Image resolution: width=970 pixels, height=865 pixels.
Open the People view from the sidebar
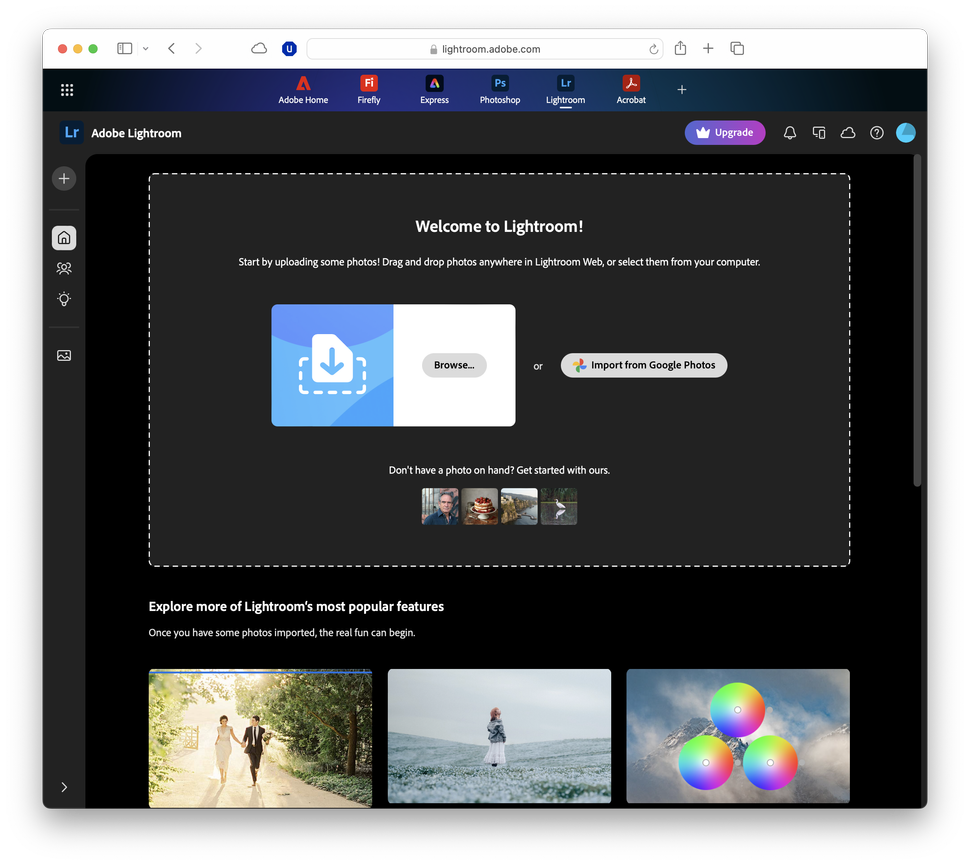point(63,268)
